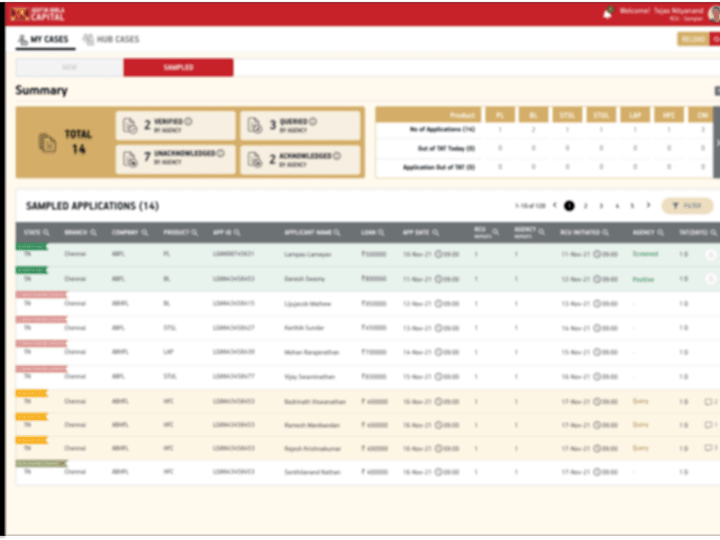Click info icon on QUERIED card
Image resolution: width=720 pixels, height=540 pixels.
[x=313, y=121]
